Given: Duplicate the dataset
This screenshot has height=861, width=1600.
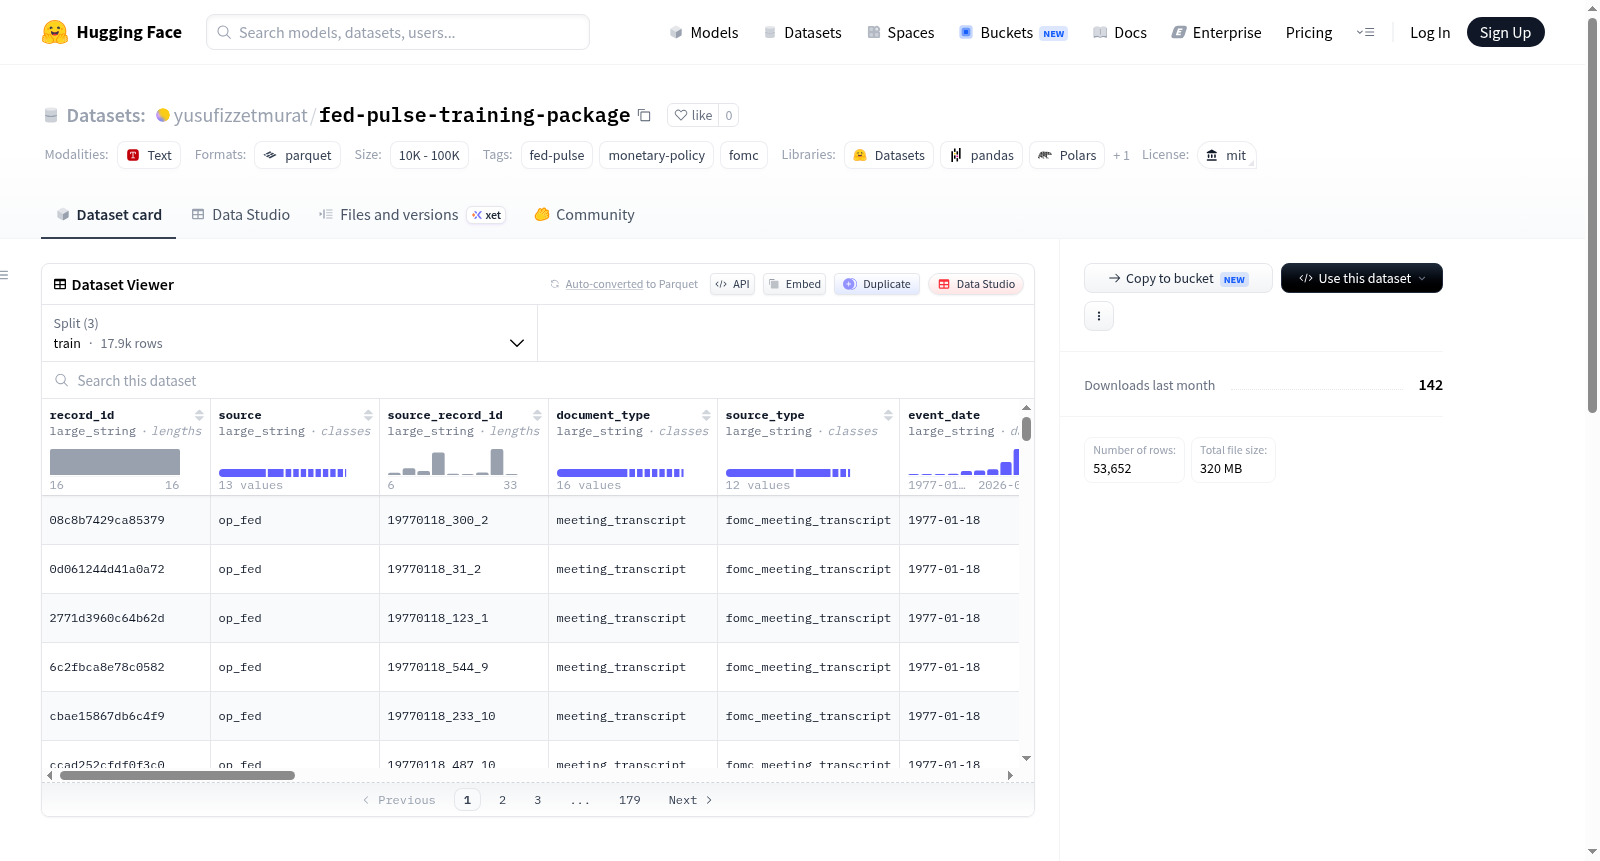Looking at the screenshot, I should 877,284.
